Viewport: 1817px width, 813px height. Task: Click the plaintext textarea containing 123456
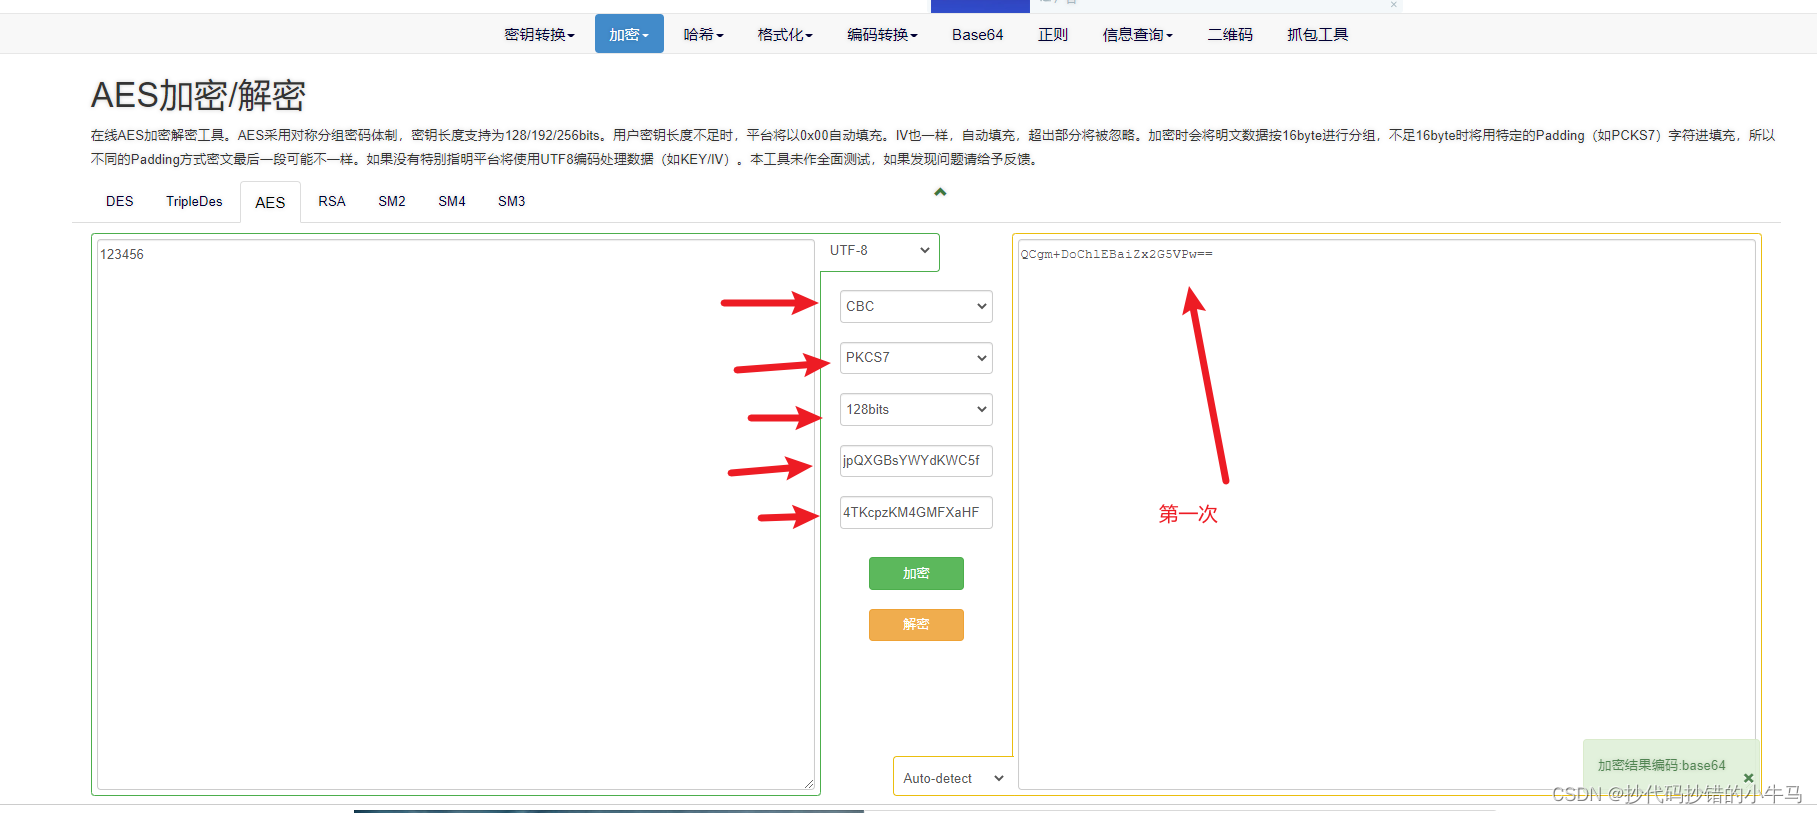click(455, 514)
